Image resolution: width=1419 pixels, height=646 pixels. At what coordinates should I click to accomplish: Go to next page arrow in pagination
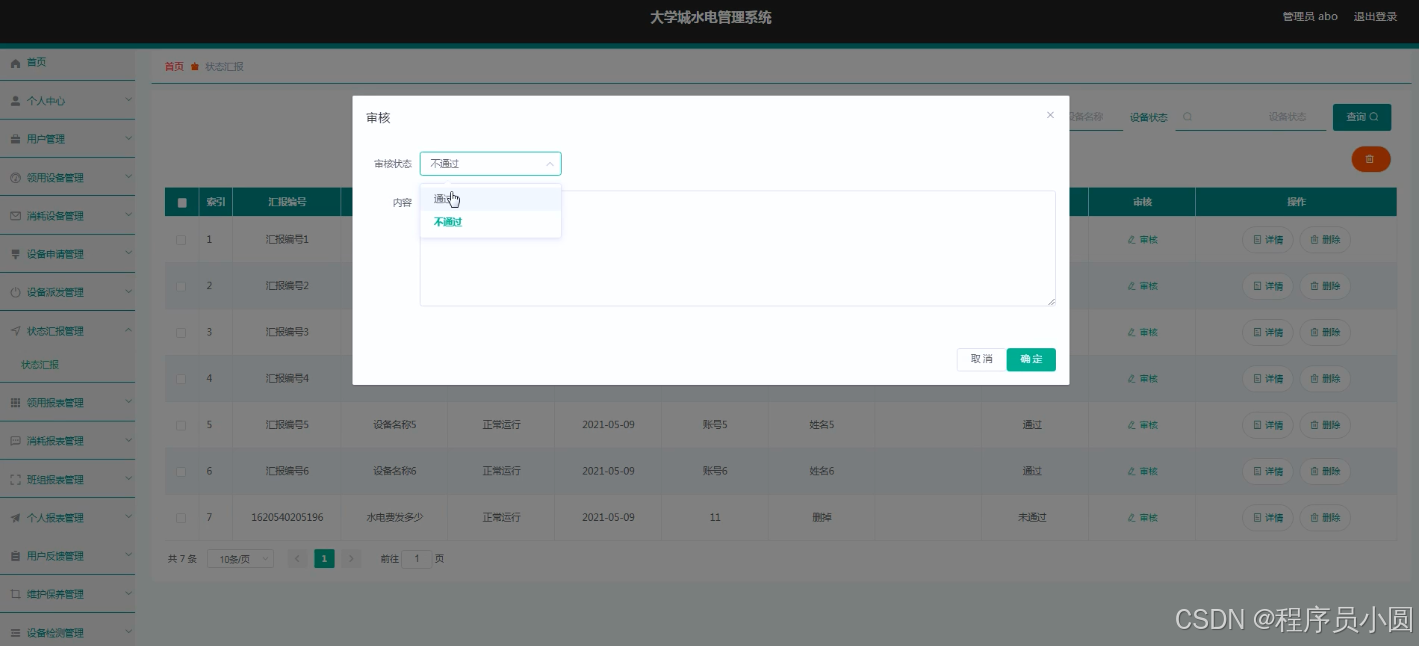coord(351,559)
